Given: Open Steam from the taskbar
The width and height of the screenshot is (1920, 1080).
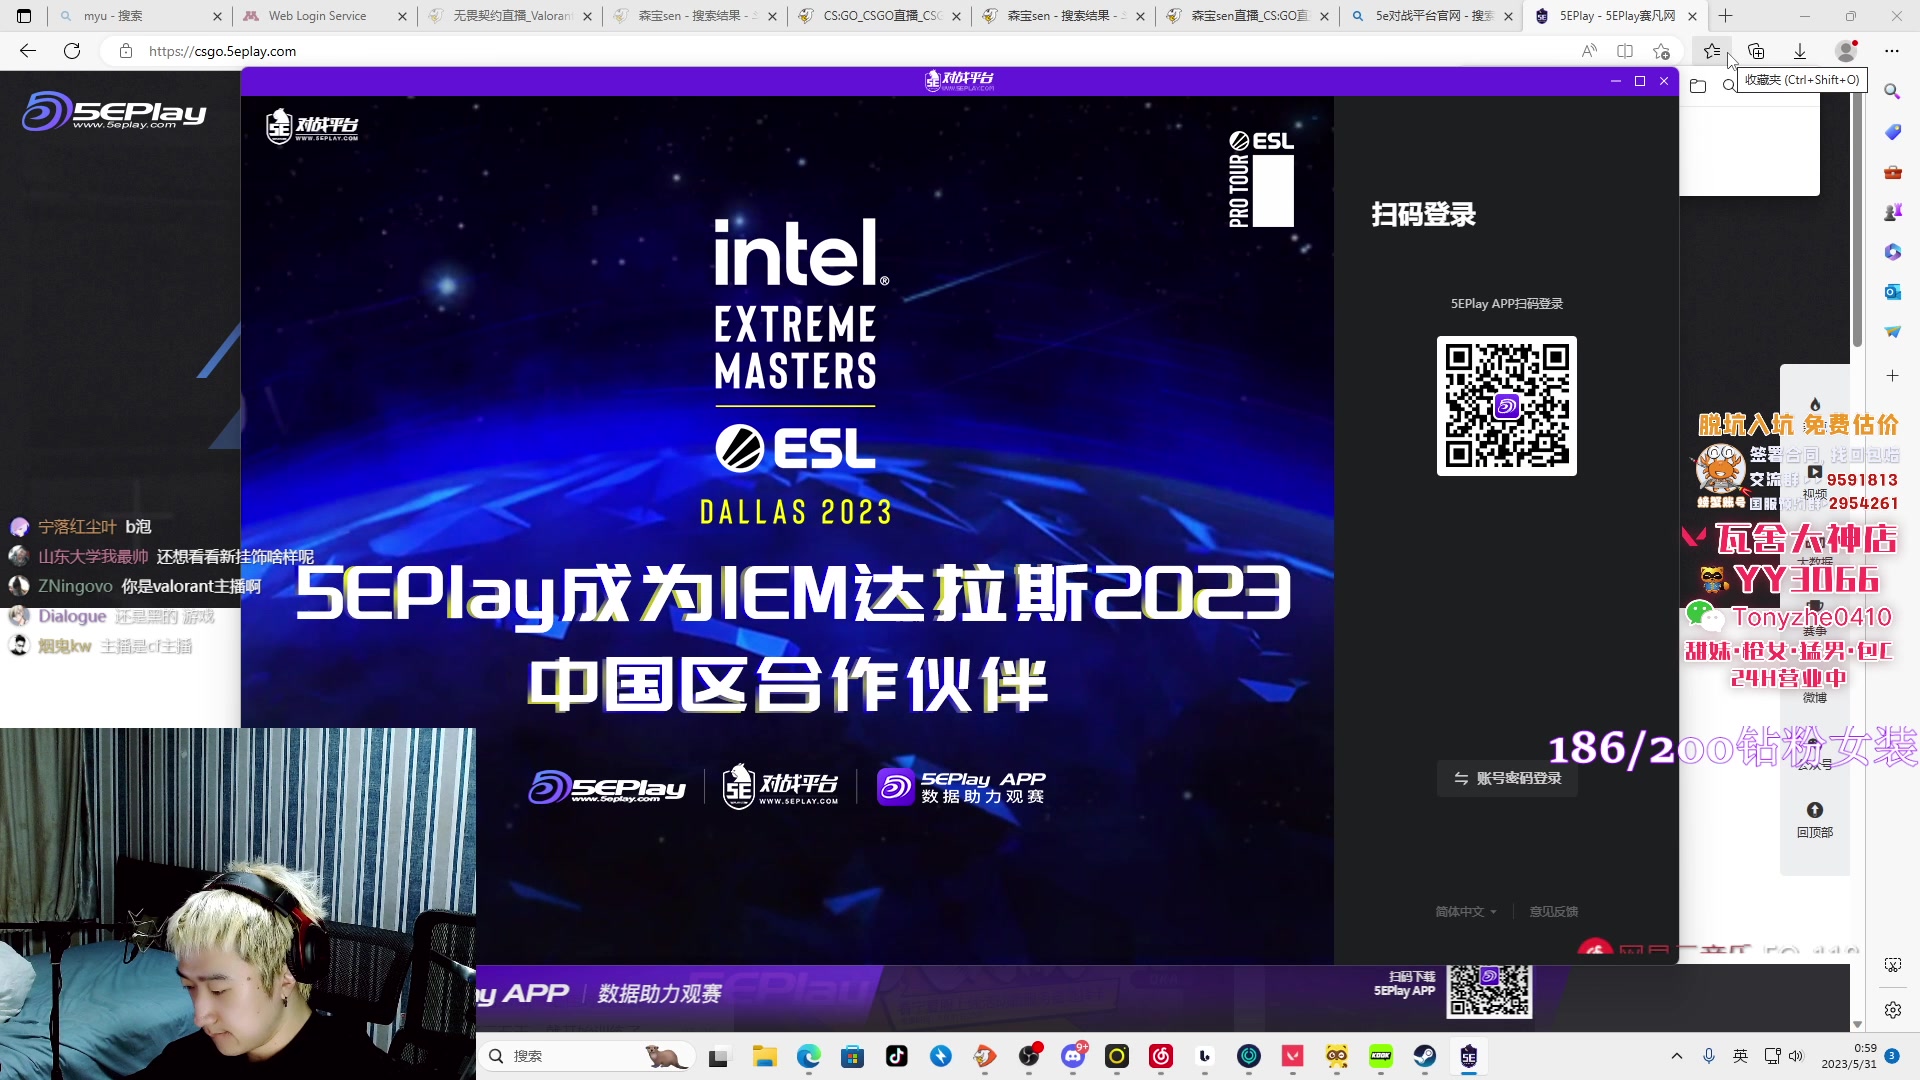Looking at the screenshot, I should (1425, 1056).
